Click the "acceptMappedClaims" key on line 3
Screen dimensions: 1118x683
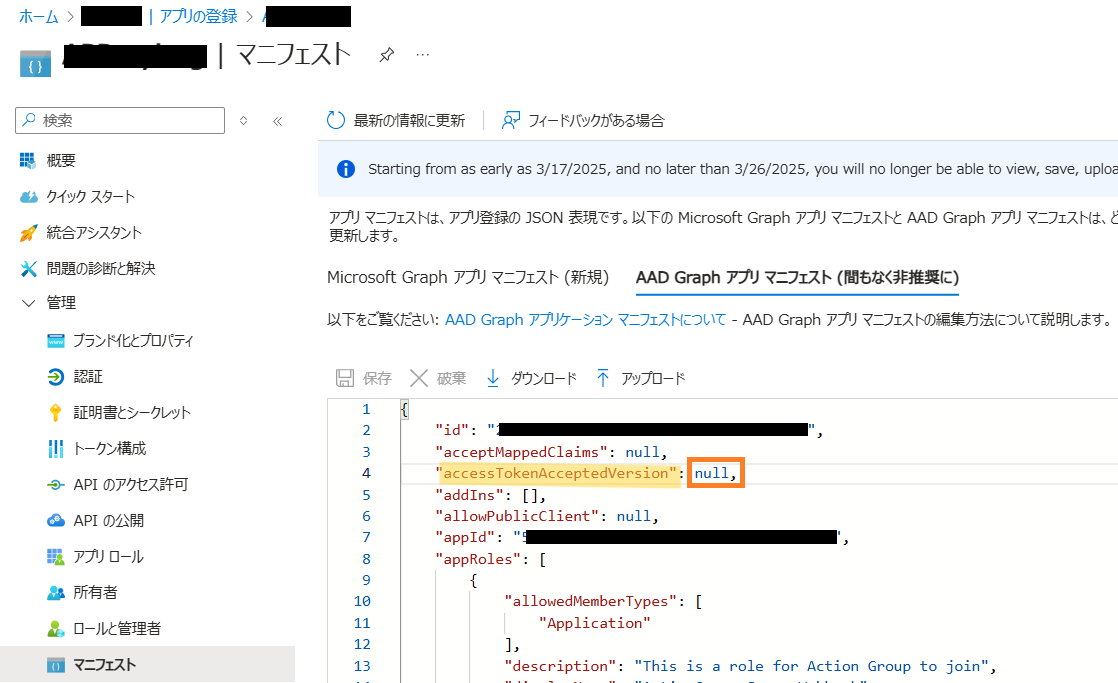tap(521, 452)
